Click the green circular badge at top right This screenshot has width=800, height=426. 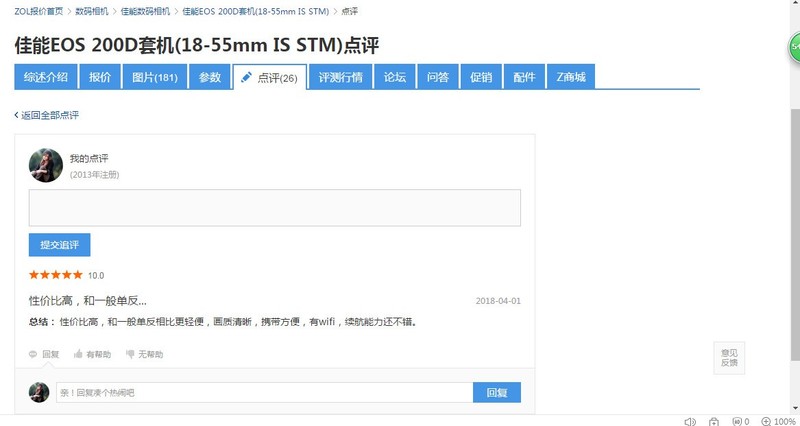794,47
